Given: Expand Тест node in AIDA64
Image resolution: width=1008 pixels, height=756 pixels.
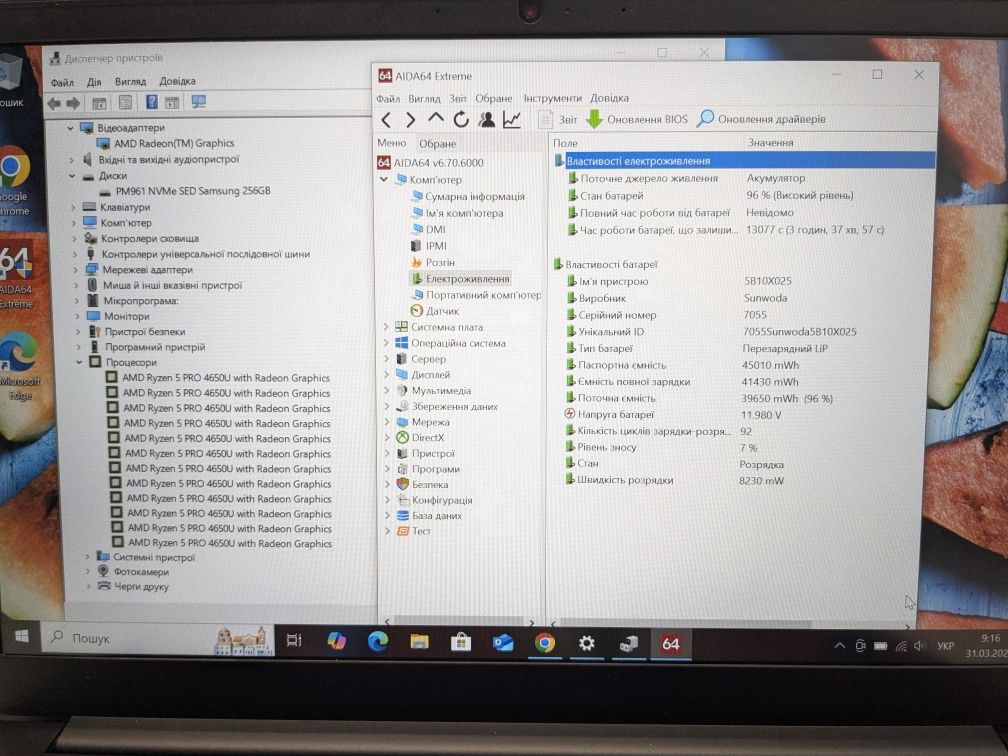Looking at the screenshot, I should [x=388, y=531].
